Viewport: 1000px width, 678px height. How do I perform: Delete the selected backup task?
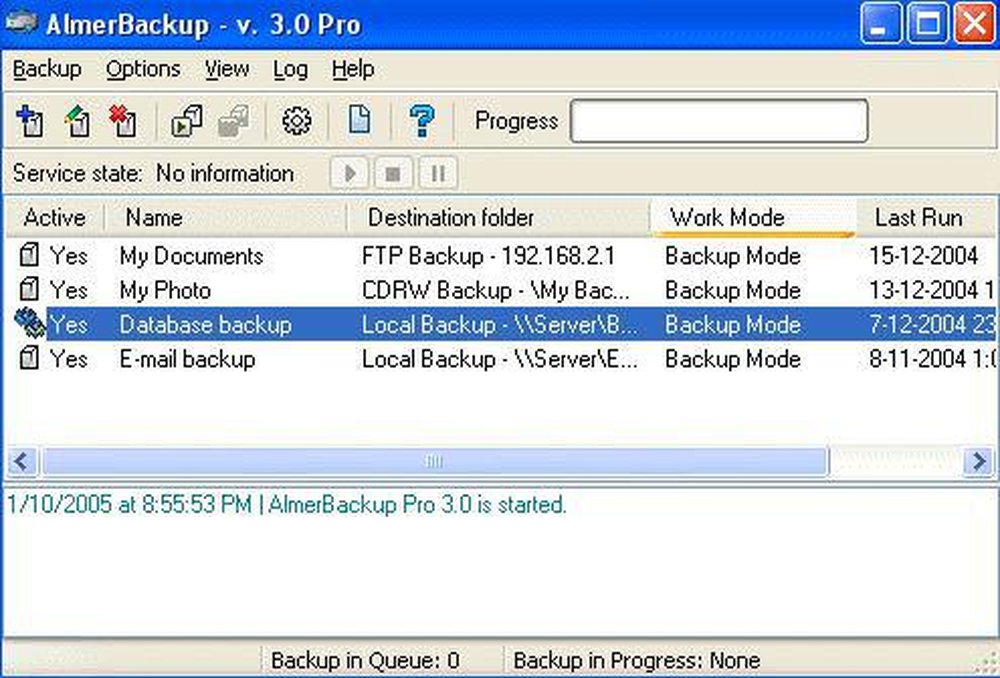point(122,120)
